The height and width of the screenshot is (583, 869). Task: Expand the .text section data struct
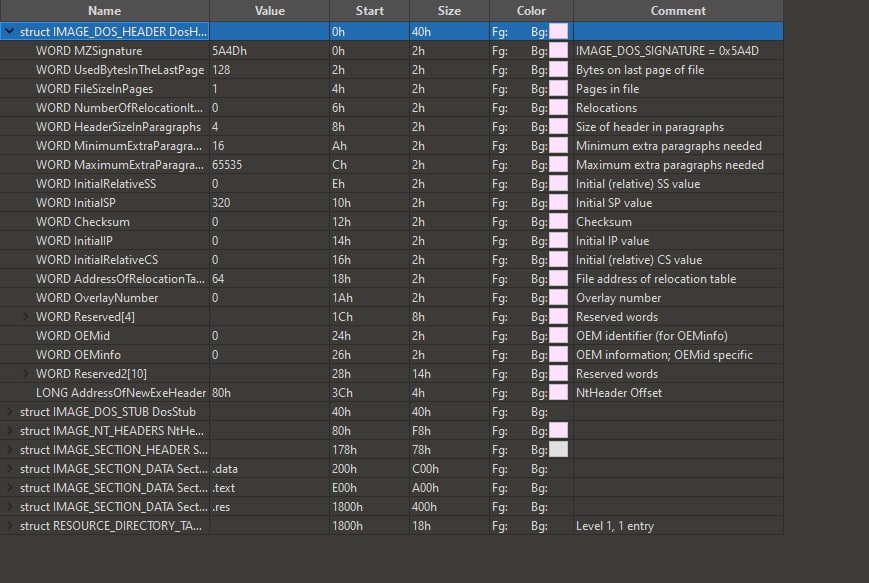click(x=9, y=488)
